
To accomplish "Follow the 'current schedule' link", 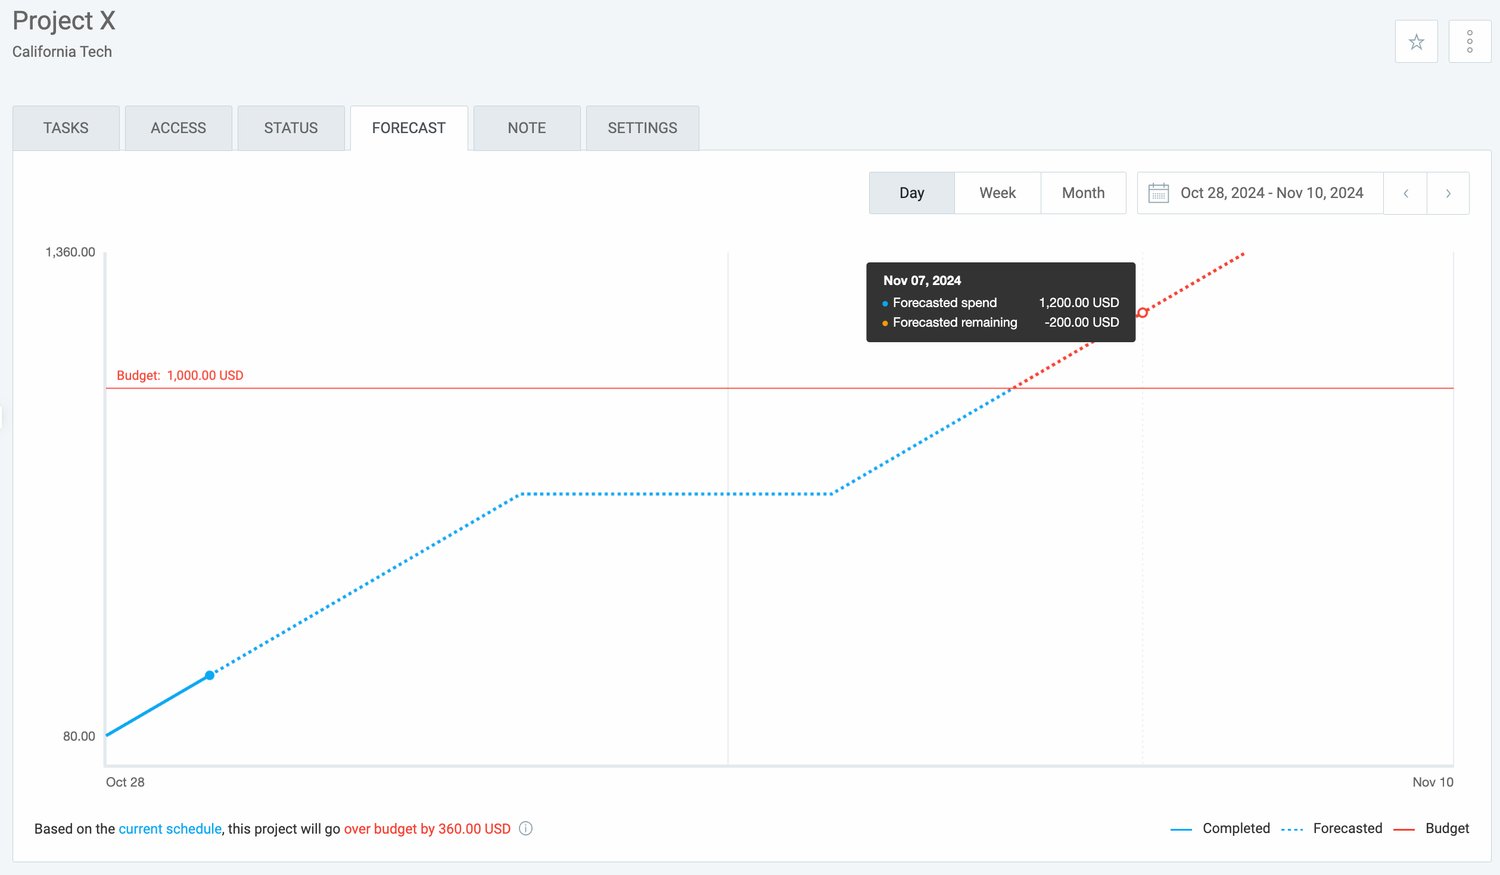I will [x=170, y=829].
